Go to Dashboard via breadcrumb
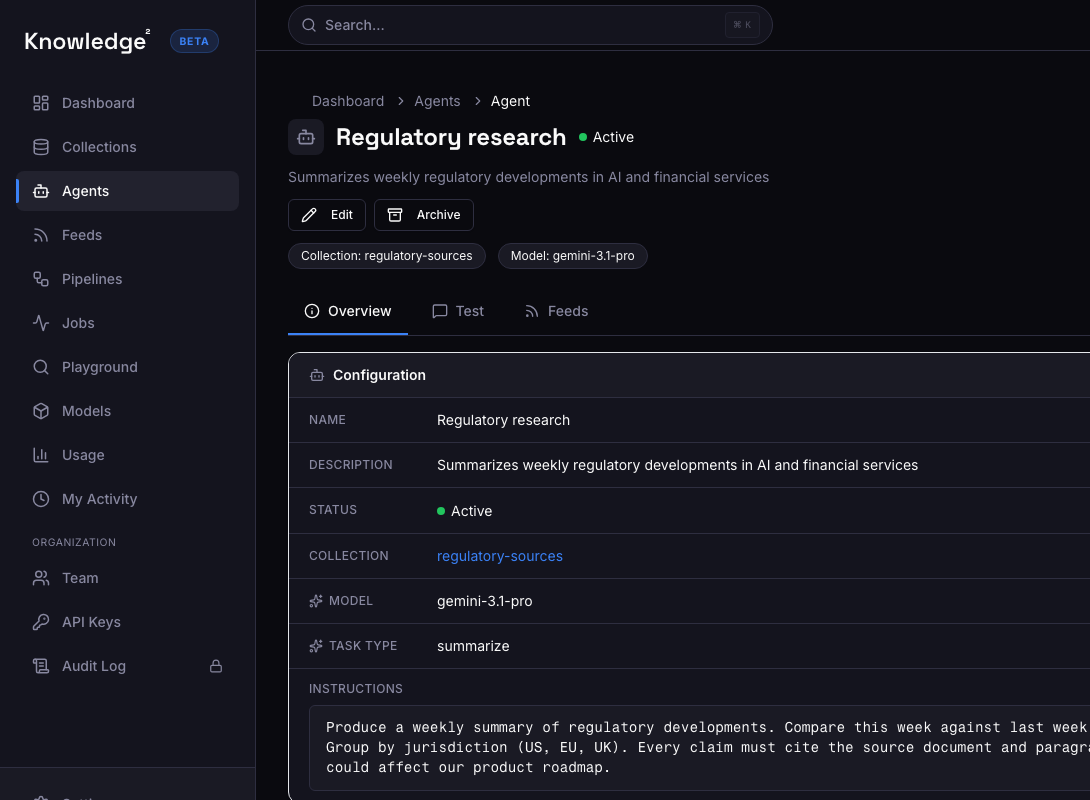 tap(348, 101)
